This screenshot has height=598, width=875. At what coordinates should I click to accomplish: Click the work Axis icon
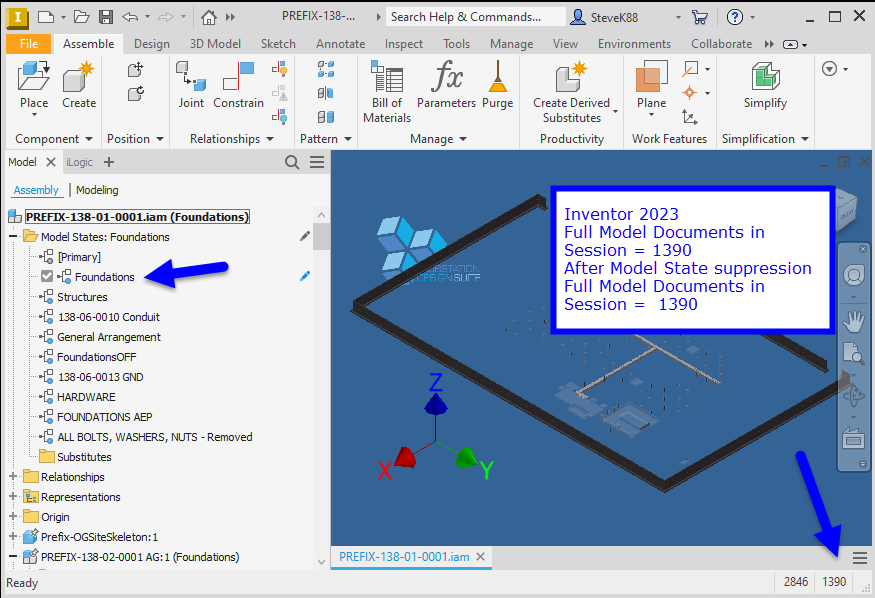coord(691,69)
